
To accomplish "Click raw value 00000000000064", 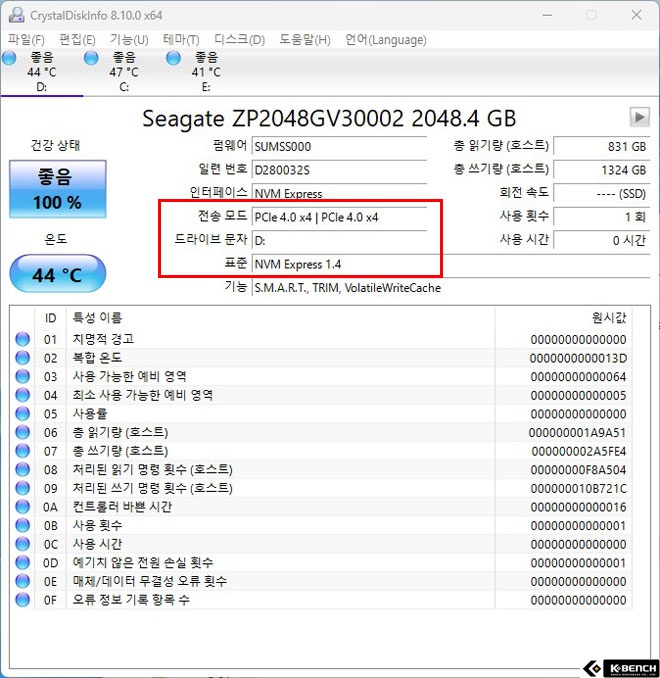I will pos(578,377).
